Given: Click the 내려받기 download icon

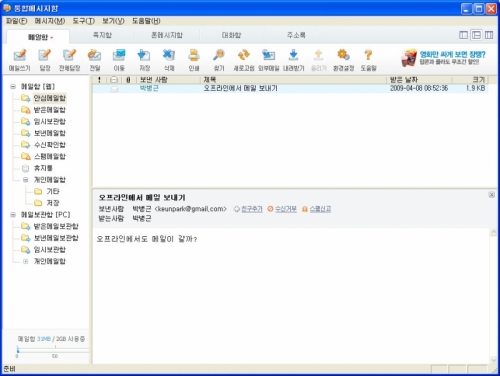Looking at the screenshot, I should click(293, 55).
